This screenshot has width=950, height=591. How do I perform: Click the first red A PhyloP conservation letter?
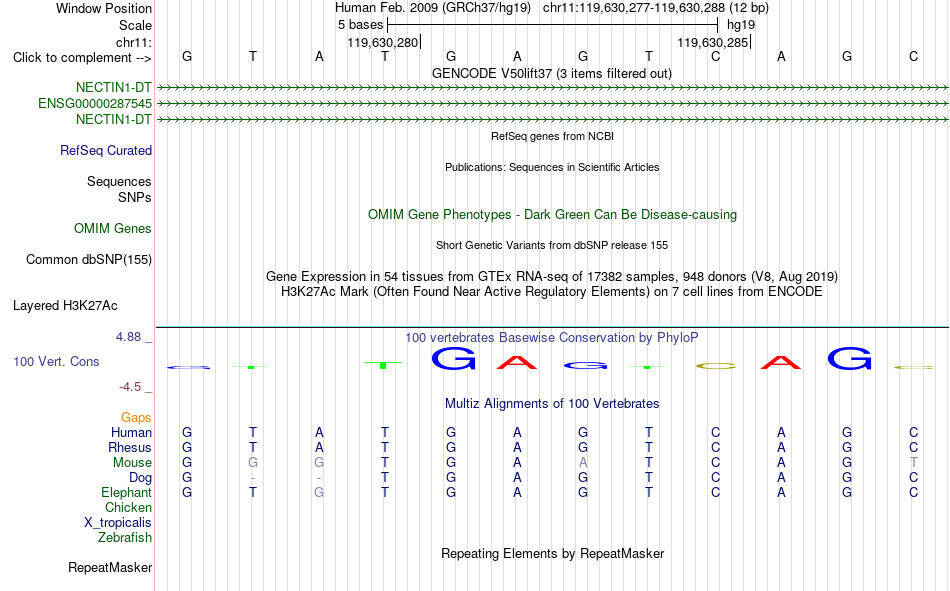pyautogui.click(x=517, y=362)
